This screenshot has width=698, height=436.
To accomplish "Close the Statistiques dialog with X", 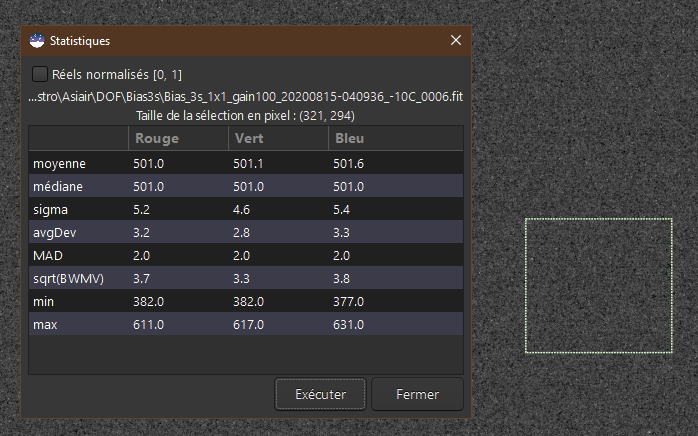I will 456,40.
